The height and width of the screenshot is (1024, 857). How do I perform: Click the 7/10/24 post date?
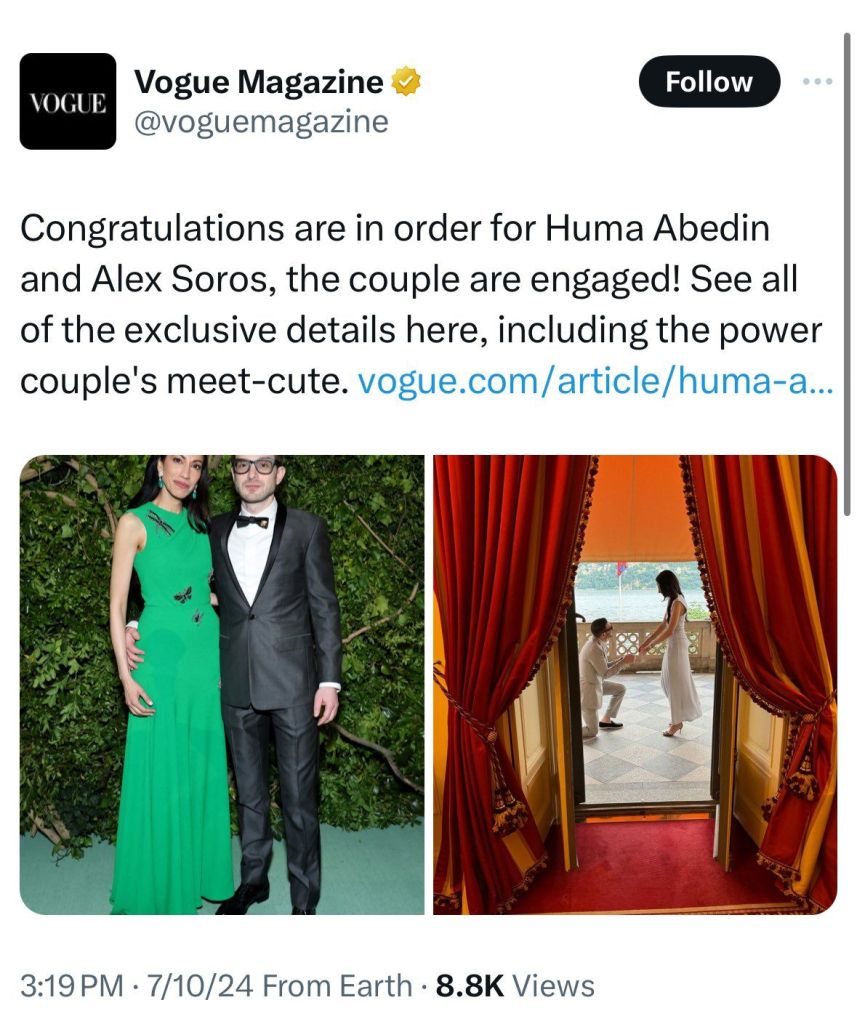coord(200,985)
